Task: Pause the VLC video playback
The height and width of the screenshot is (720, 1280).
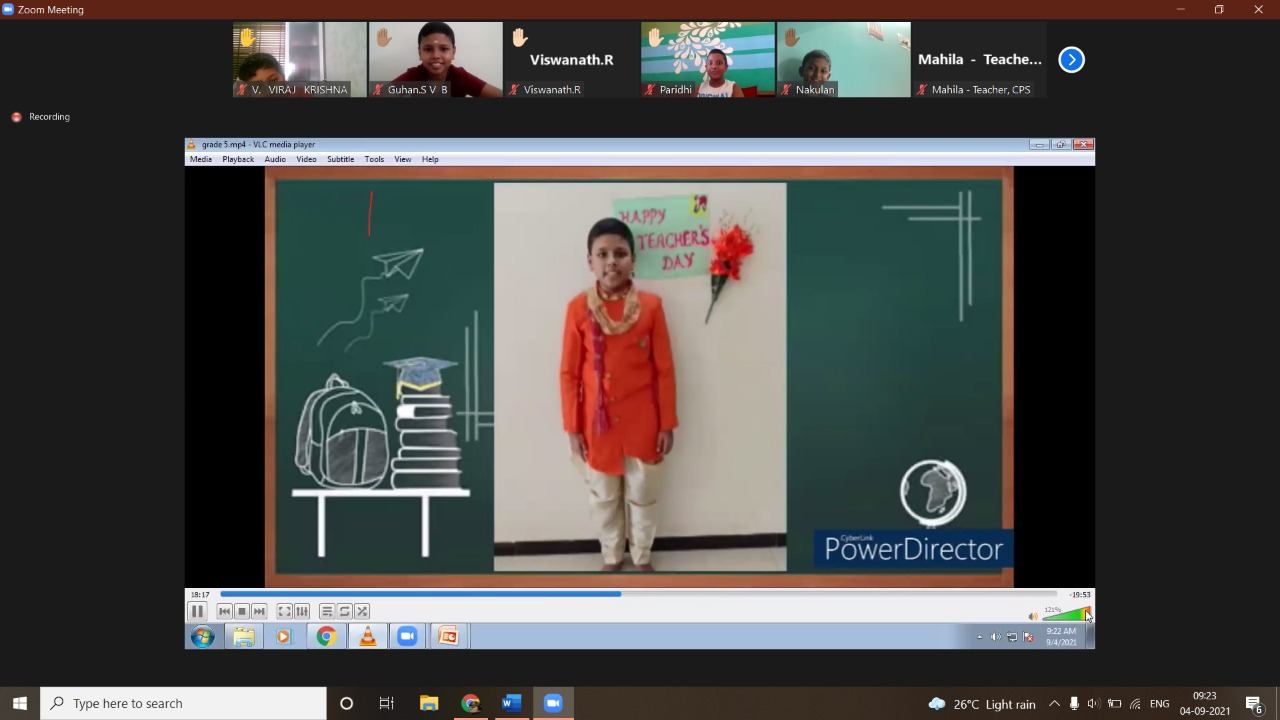Action: coord(197,611)
